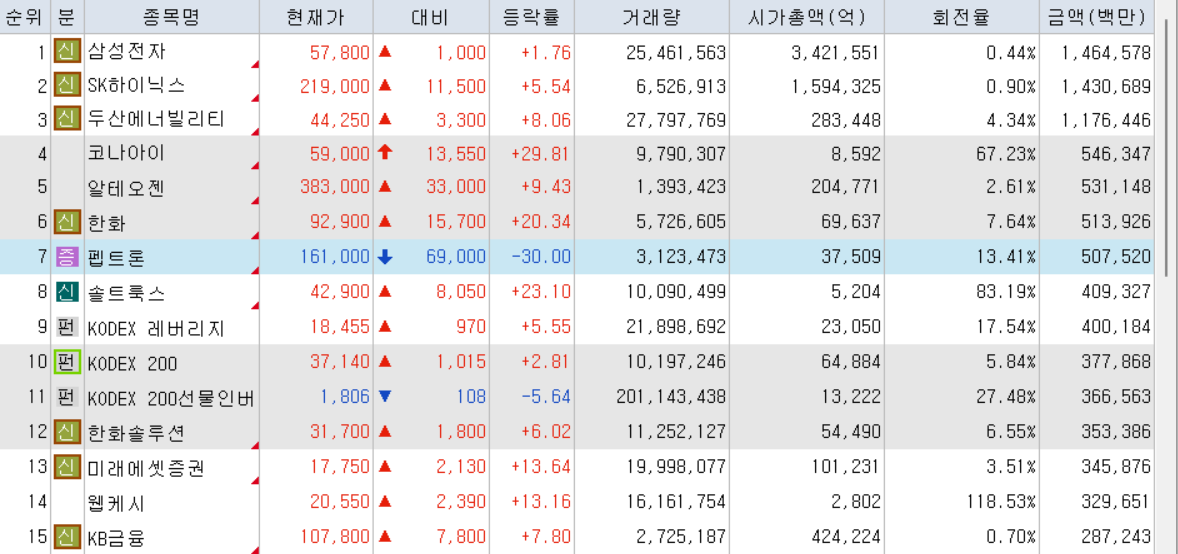
Task: Click the purple 증 badge beside 펩트론
Action: 68,257
